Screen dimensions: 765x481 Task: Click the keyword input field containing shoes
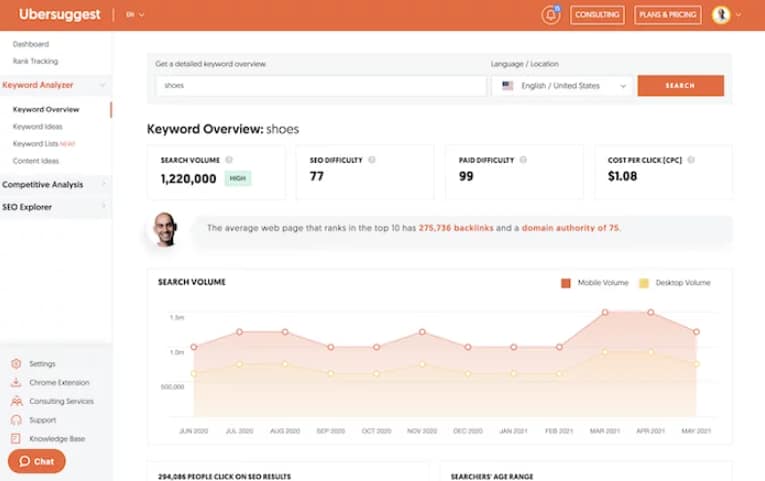click(320, 86)
